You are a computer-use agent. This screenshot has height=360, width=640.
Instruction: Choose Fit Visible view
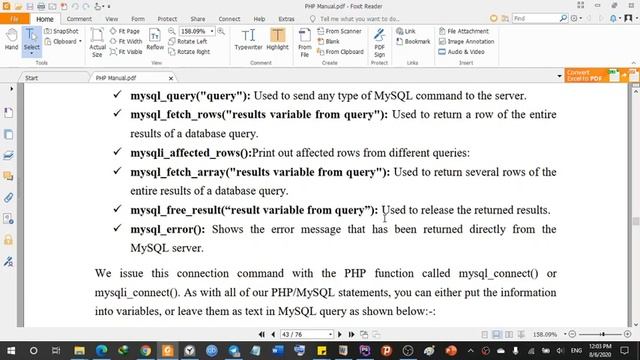point(126,52)
